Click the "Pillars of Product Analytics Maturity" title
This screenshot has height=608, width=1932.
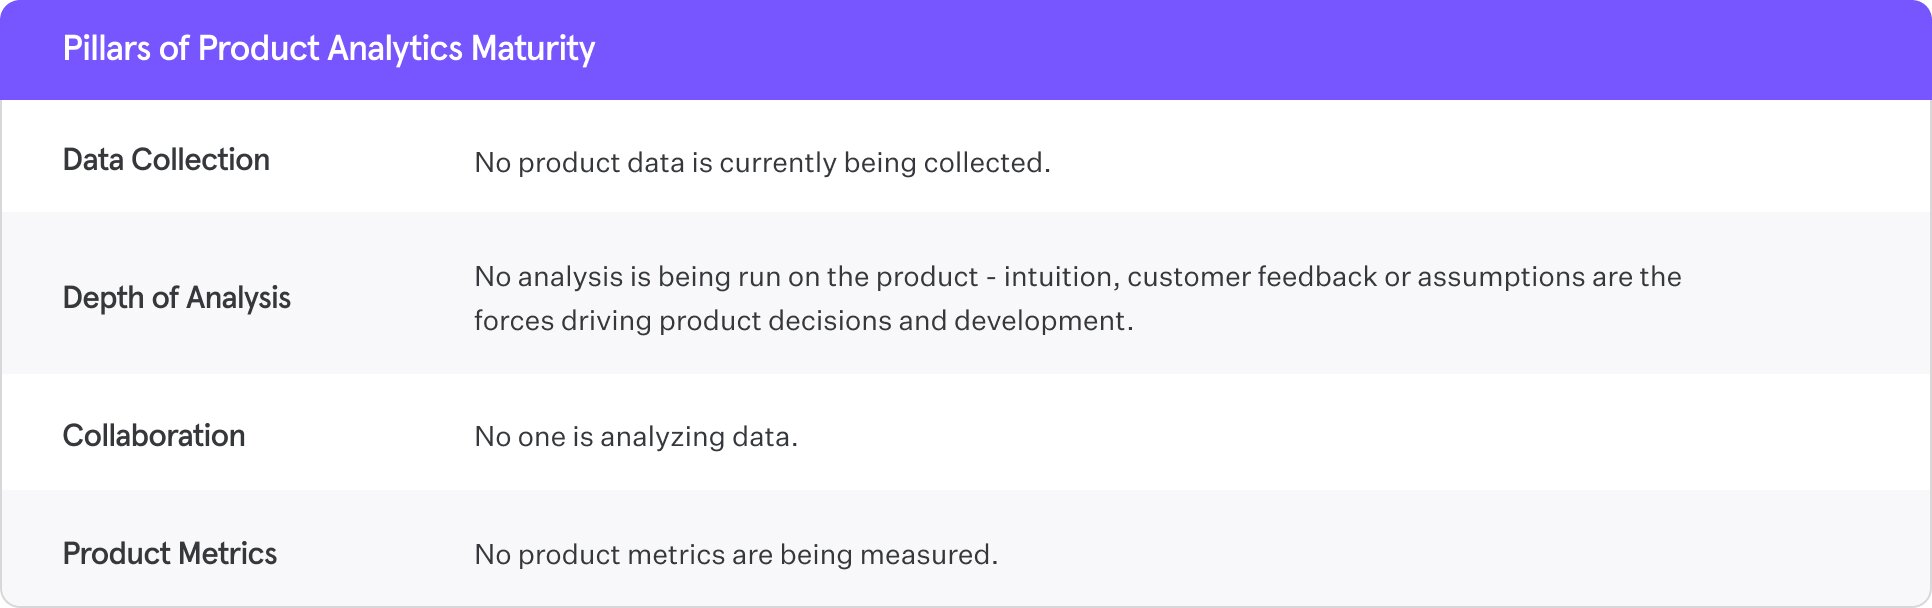[x=328, y=49]
